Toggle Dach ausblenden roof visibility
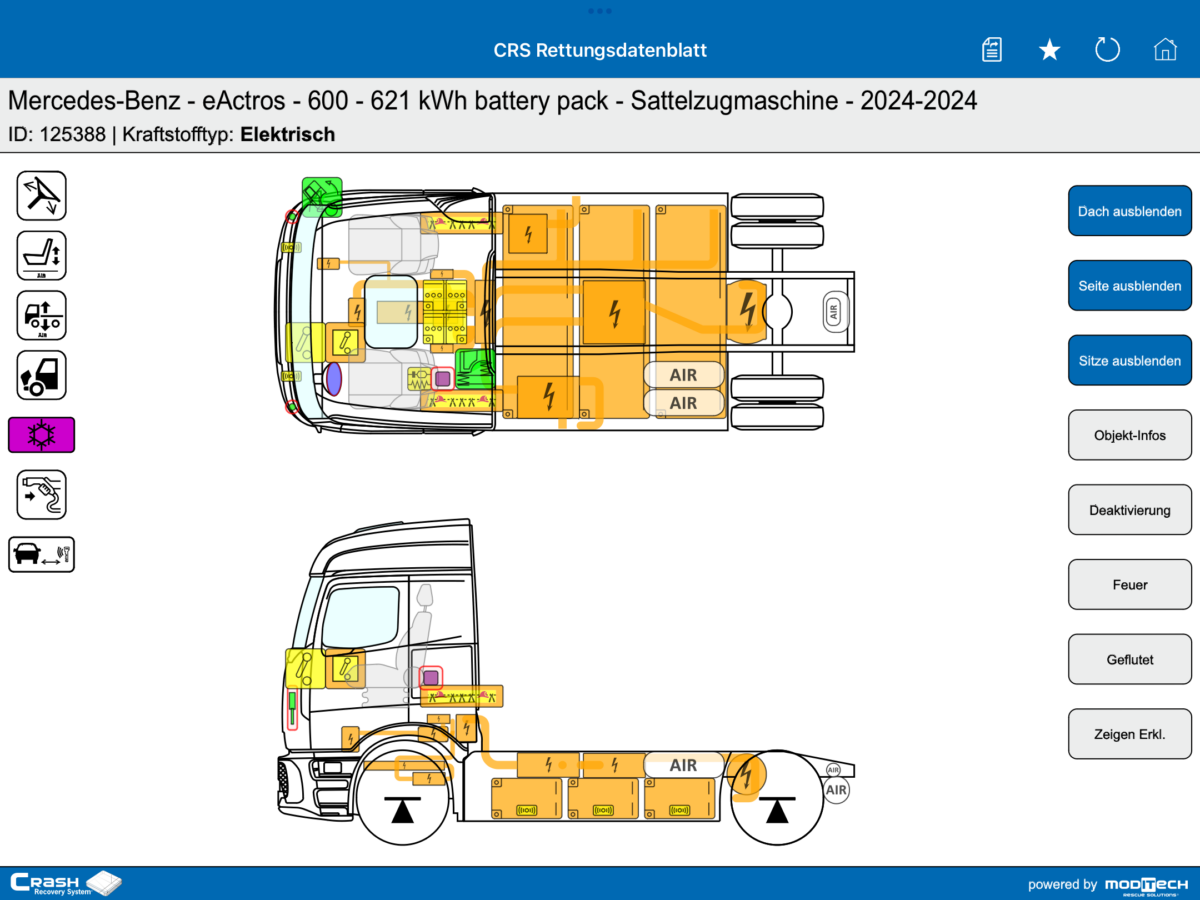Screen dimensions: 1200x900 1130,211
